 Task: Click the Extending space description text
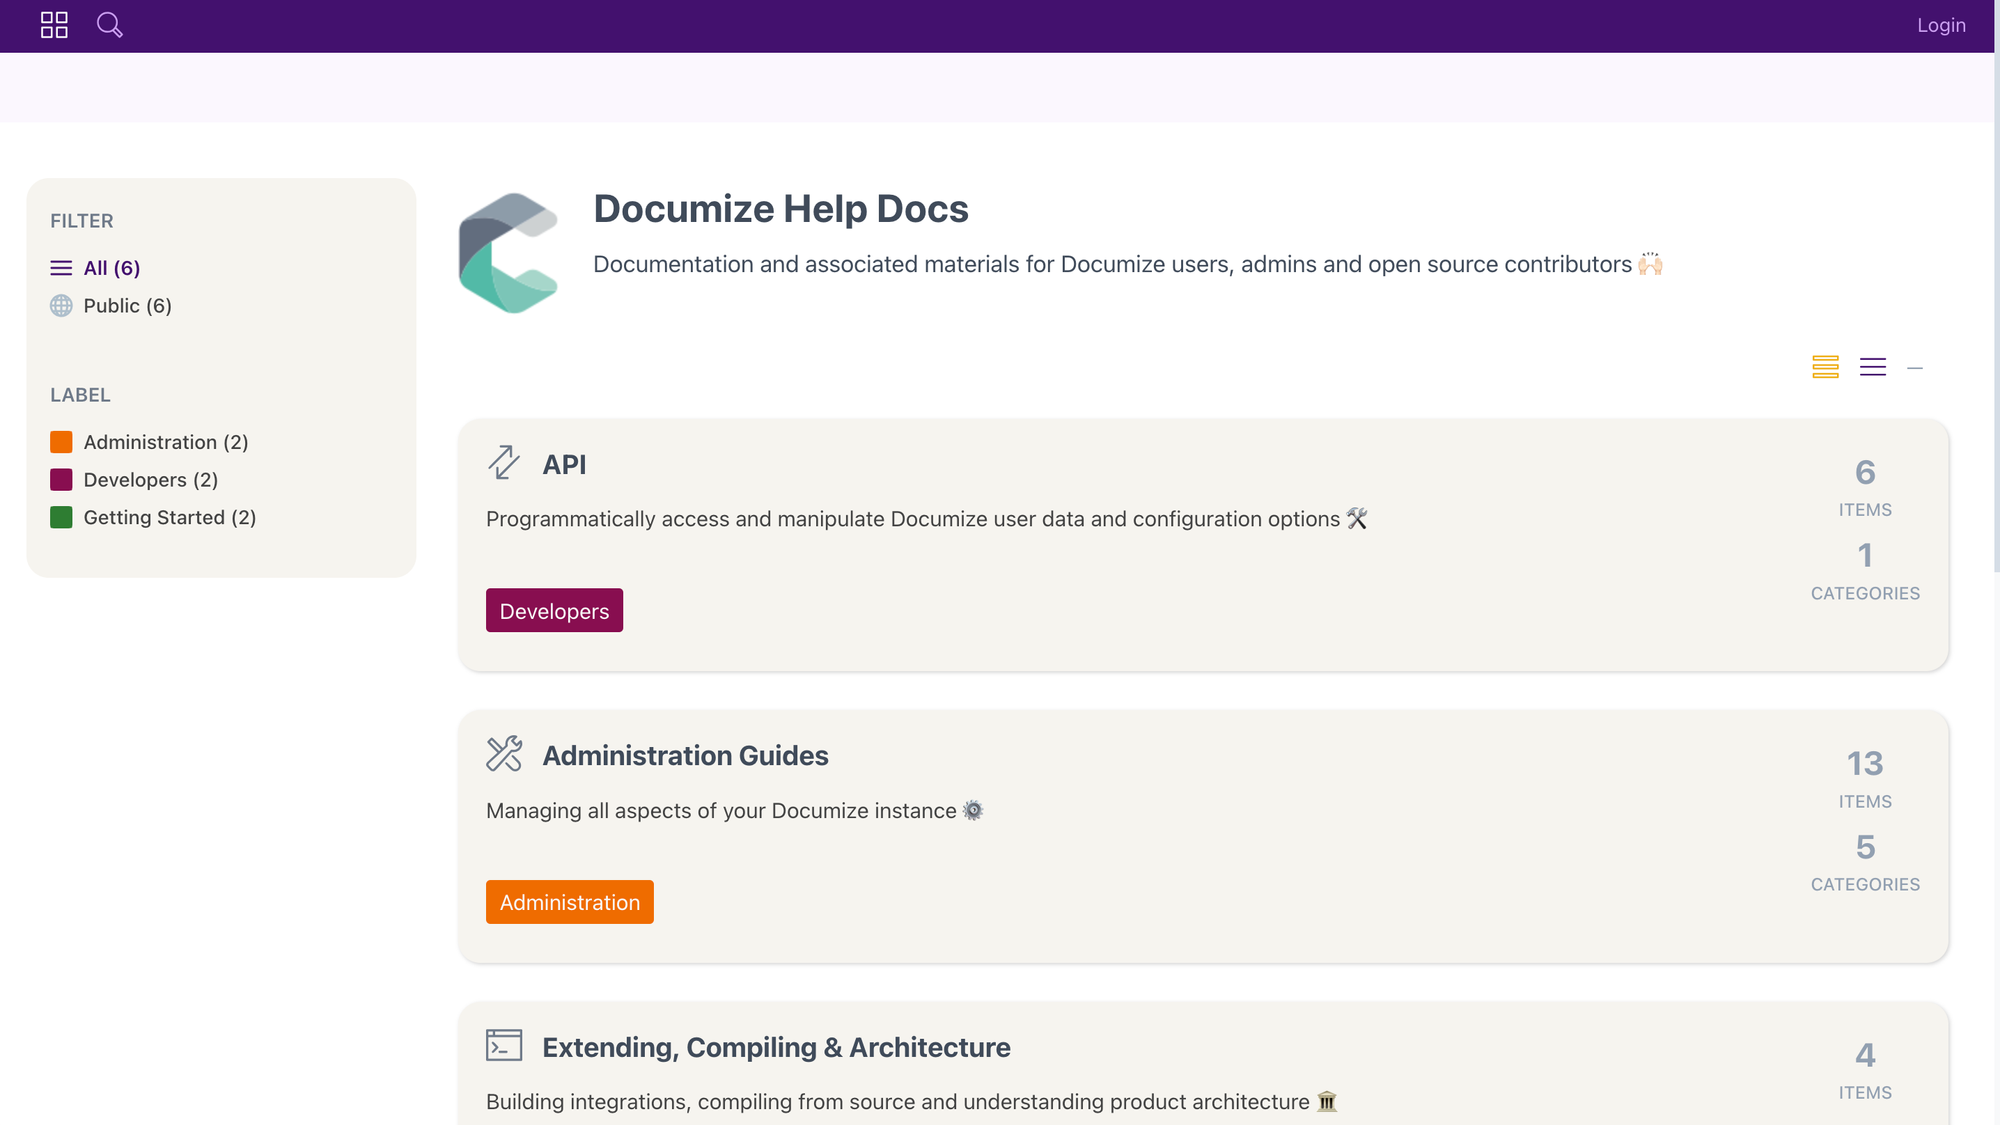pos(912,1102)
